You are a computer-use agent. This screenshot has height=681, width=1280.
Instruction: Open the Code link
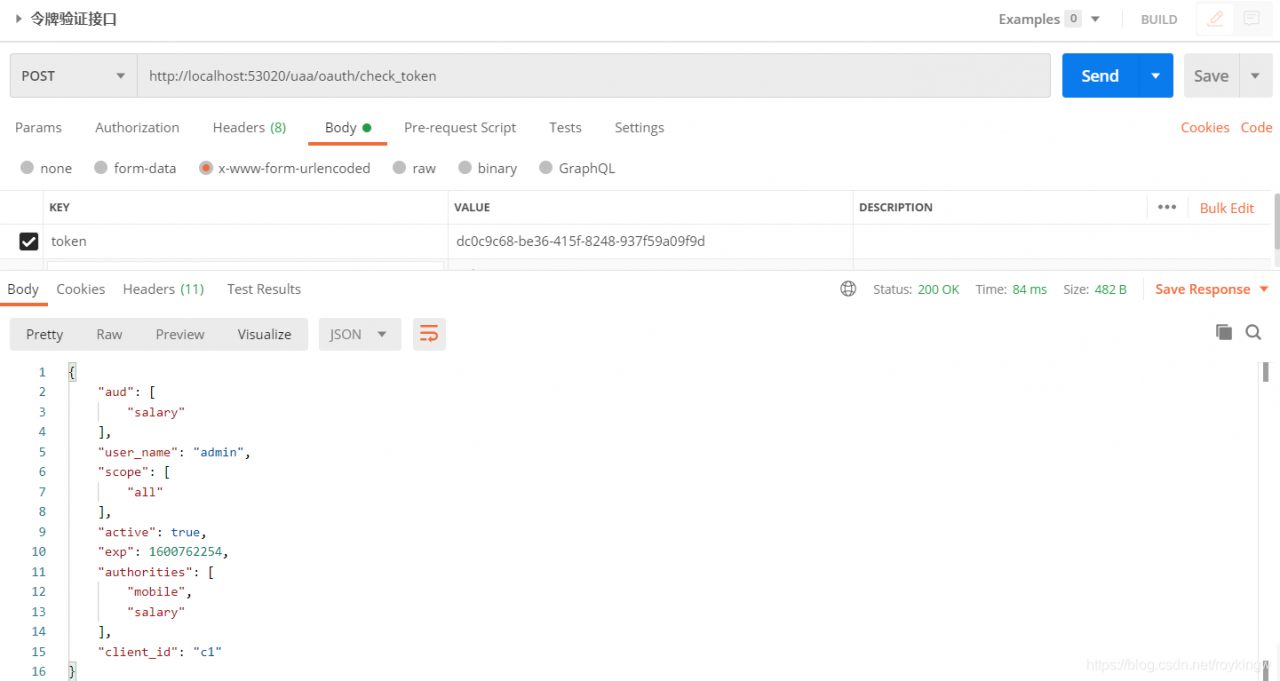(1257, 128)
